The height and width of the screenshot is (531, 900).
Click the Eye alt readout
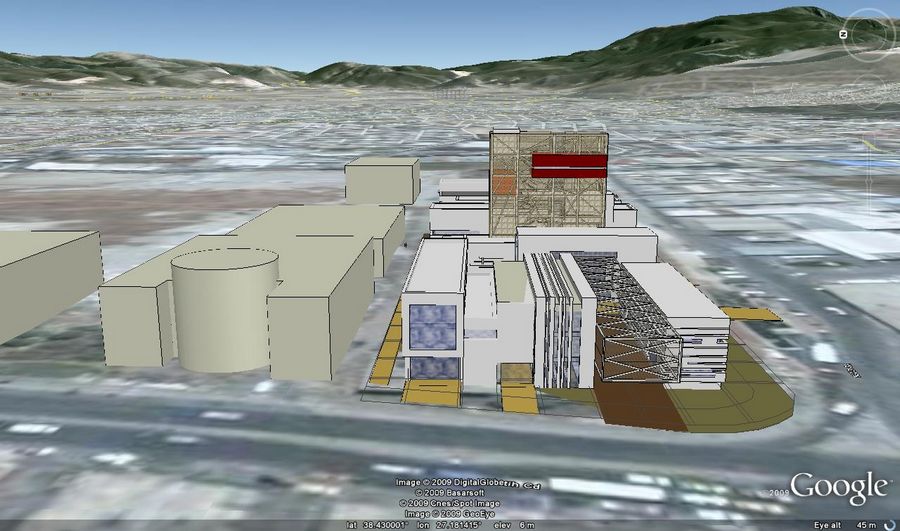pos(840,524)
